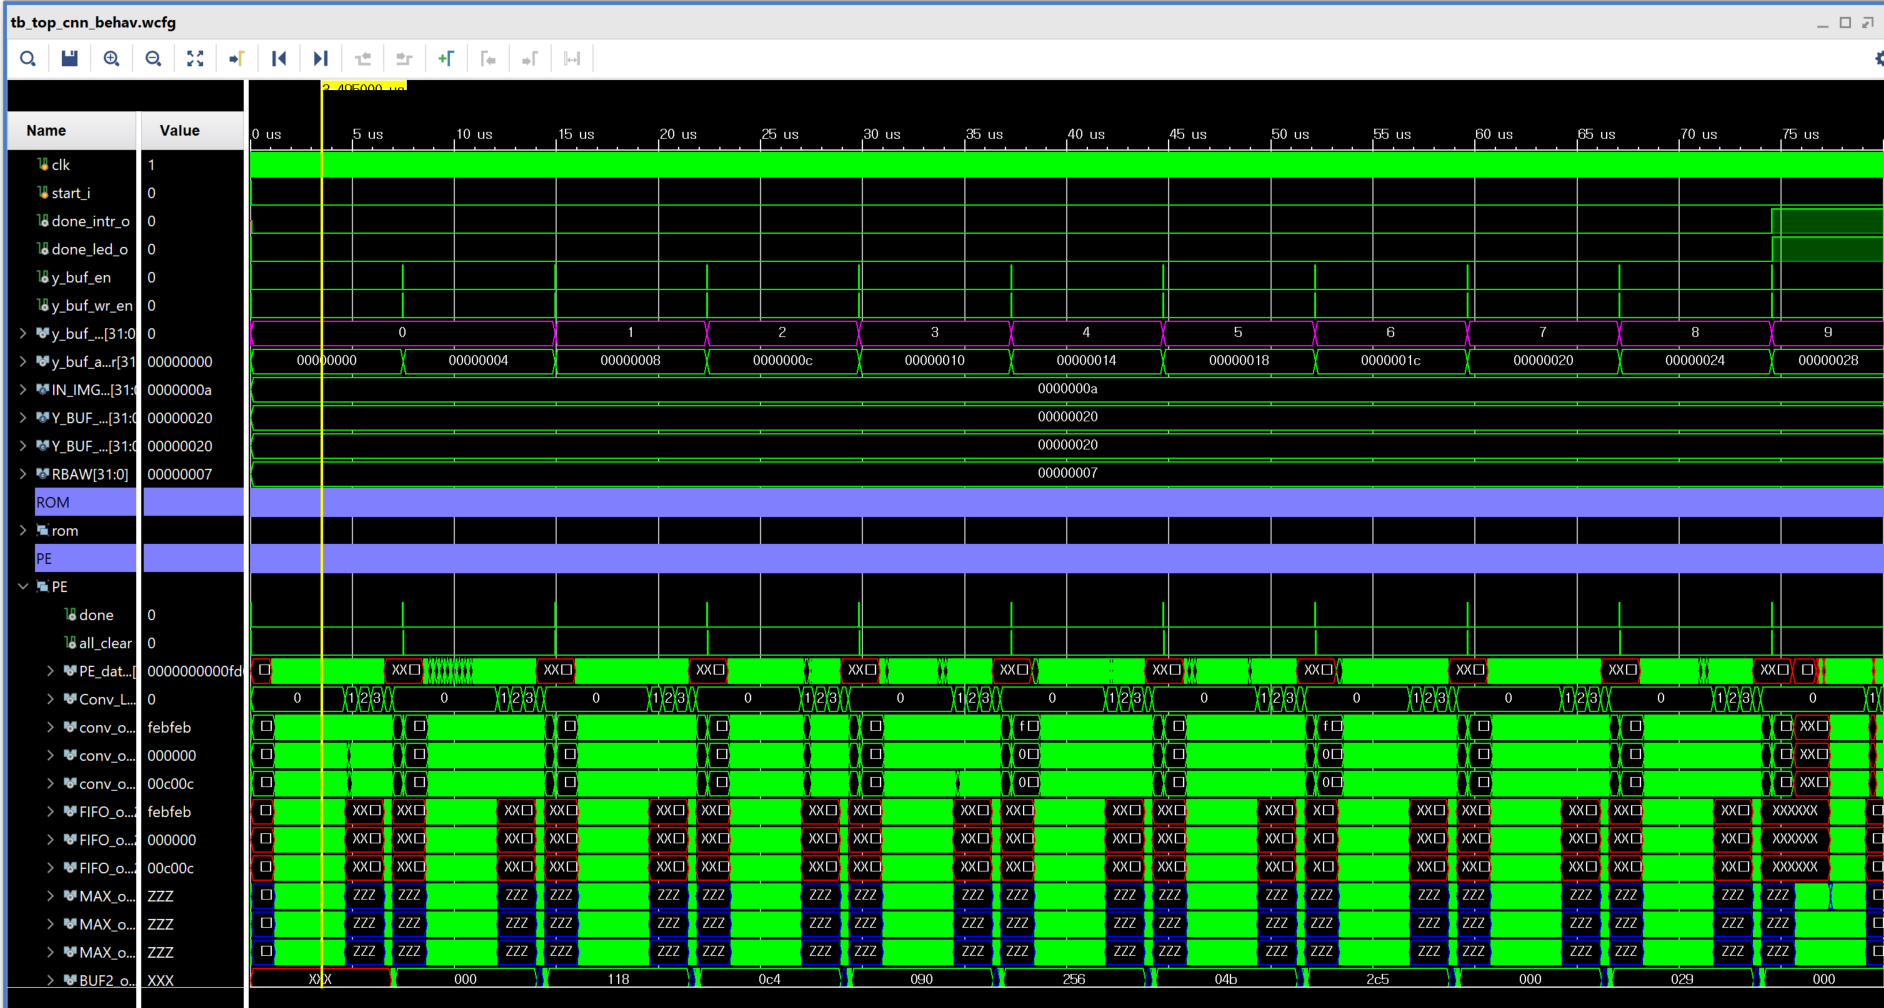Open the waveform search tool

coord(28,59)
